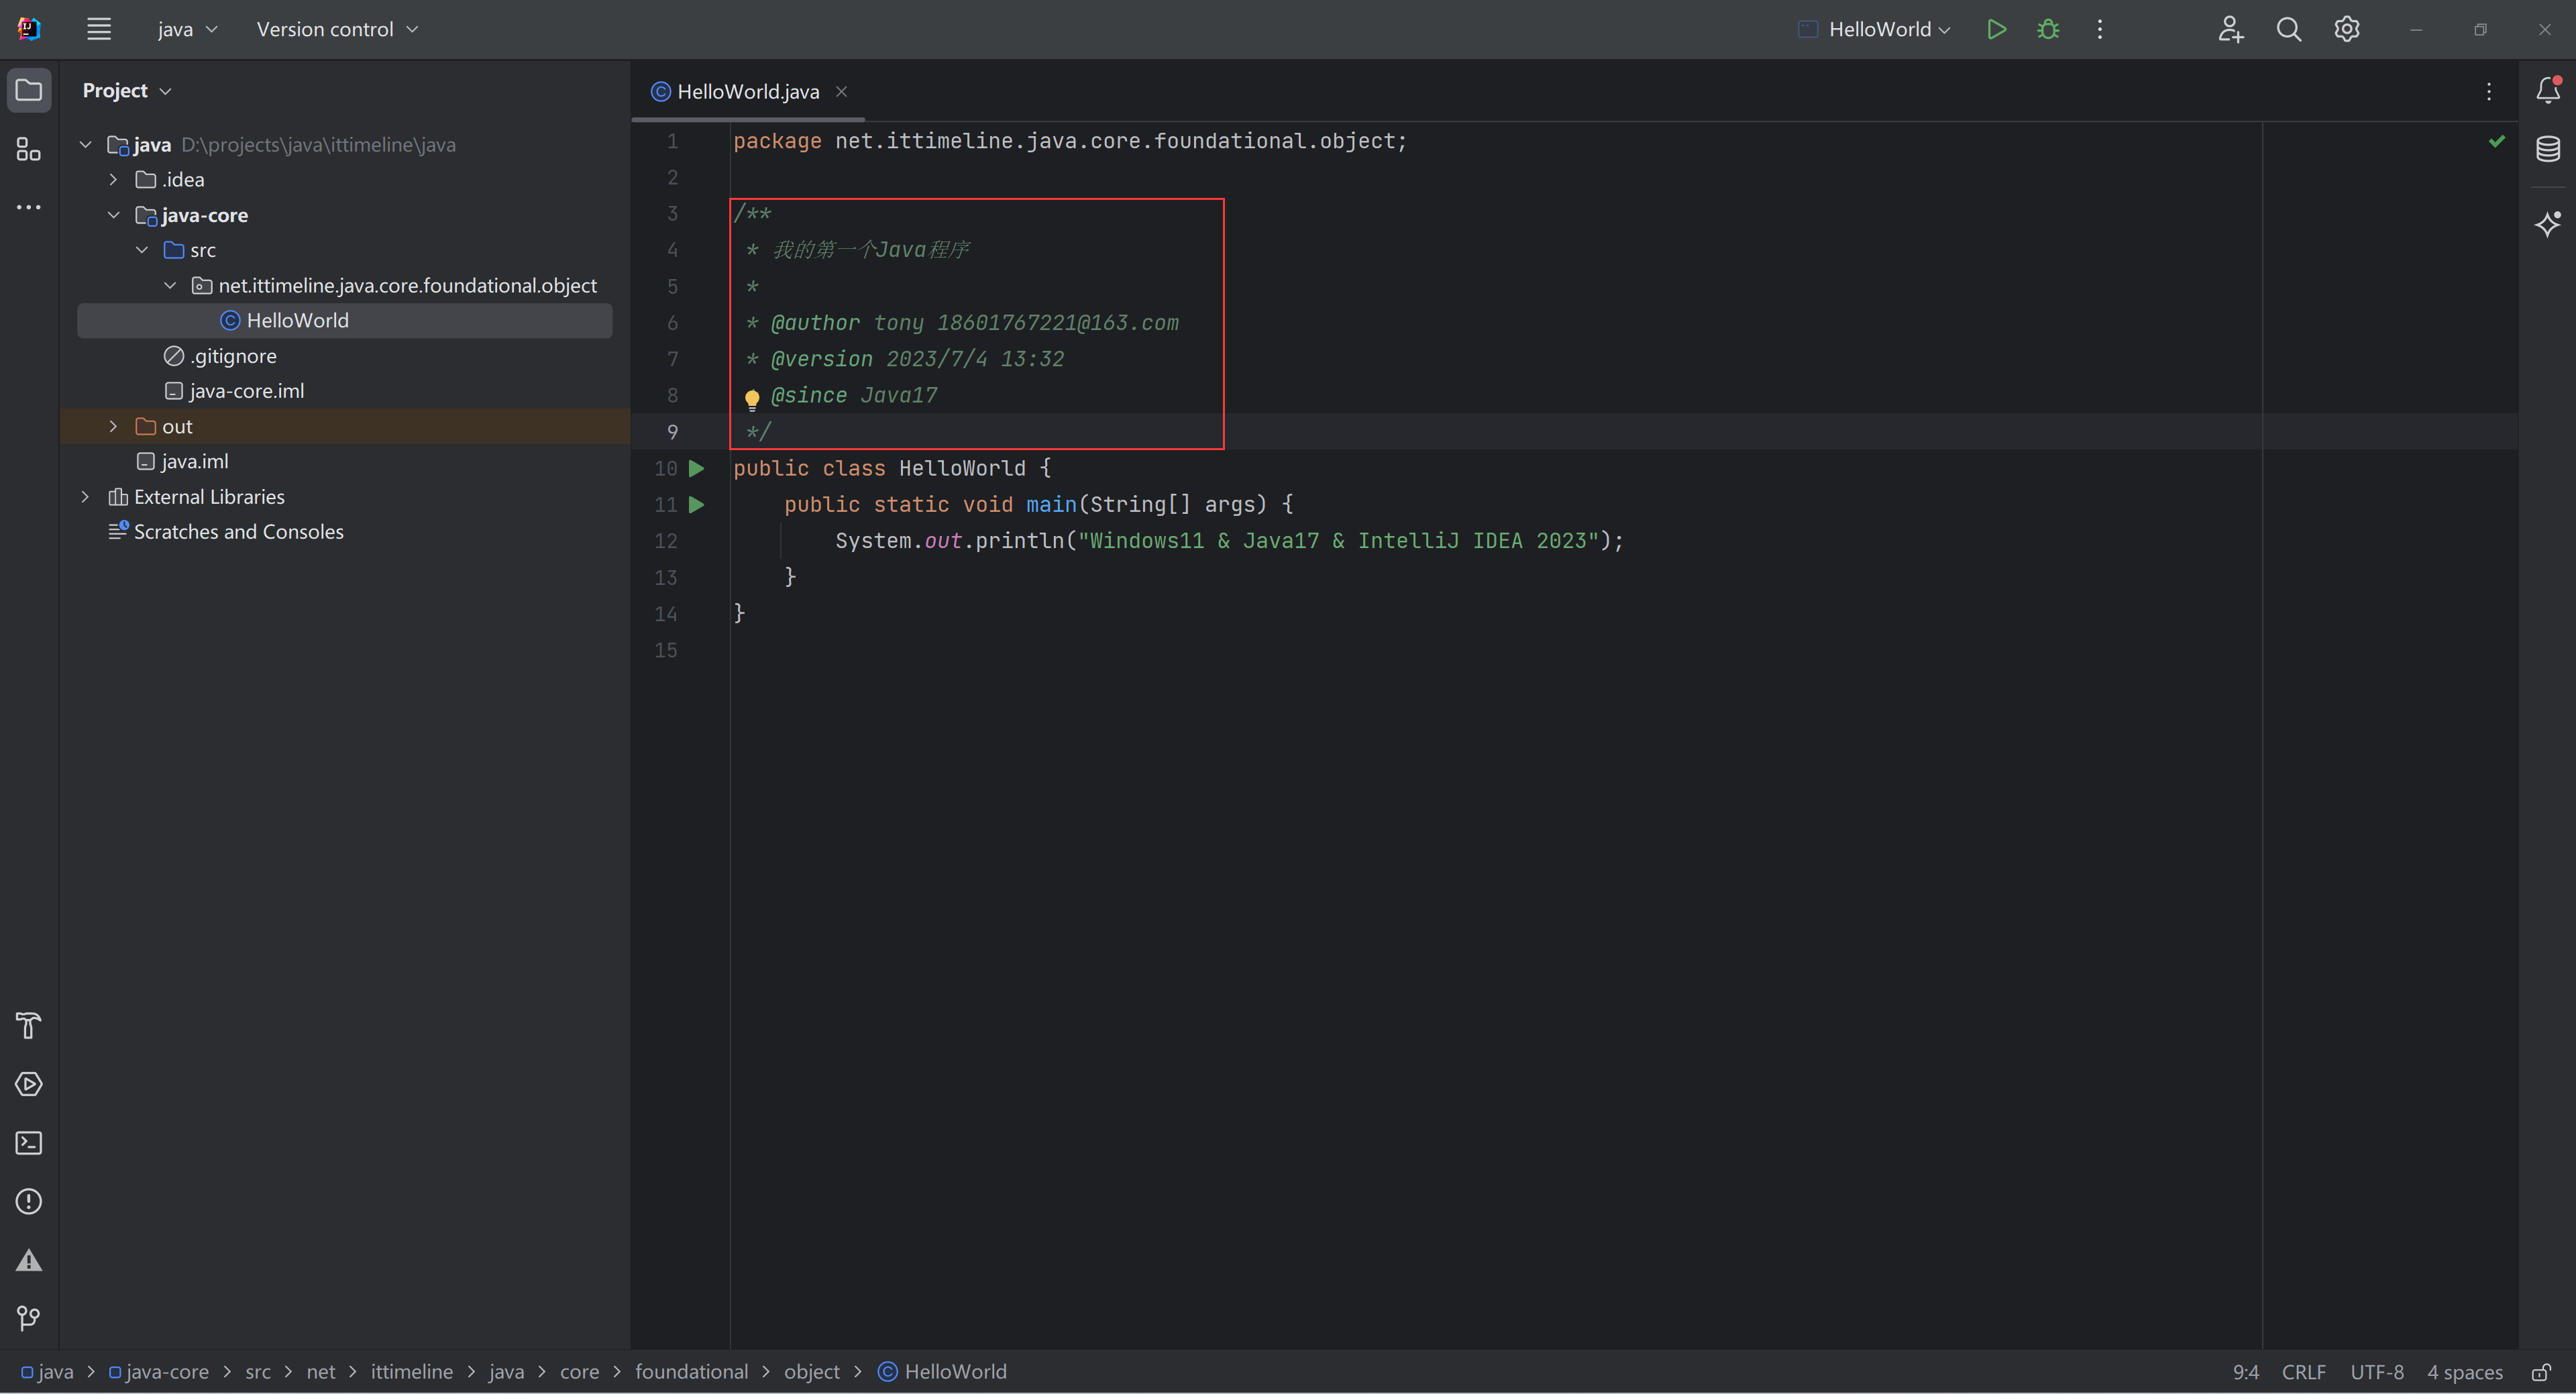Click the Notifications bell icon
Screen dimensions: 2576x1394
pos(2548,89)
